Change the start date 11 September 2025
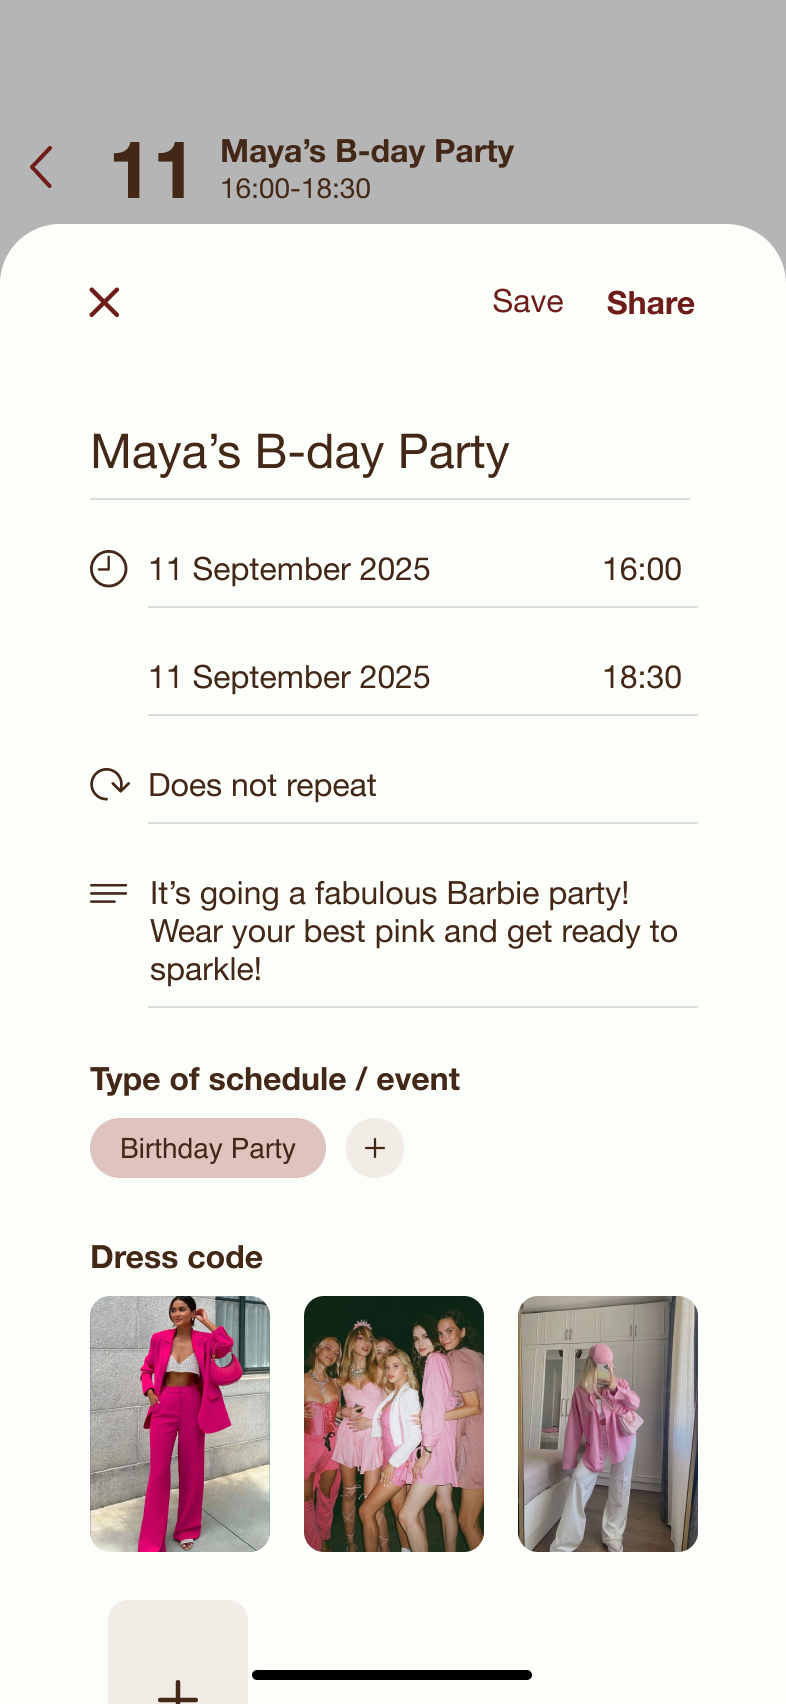Viewport: 786px width, 1704px height. [289, 570]
